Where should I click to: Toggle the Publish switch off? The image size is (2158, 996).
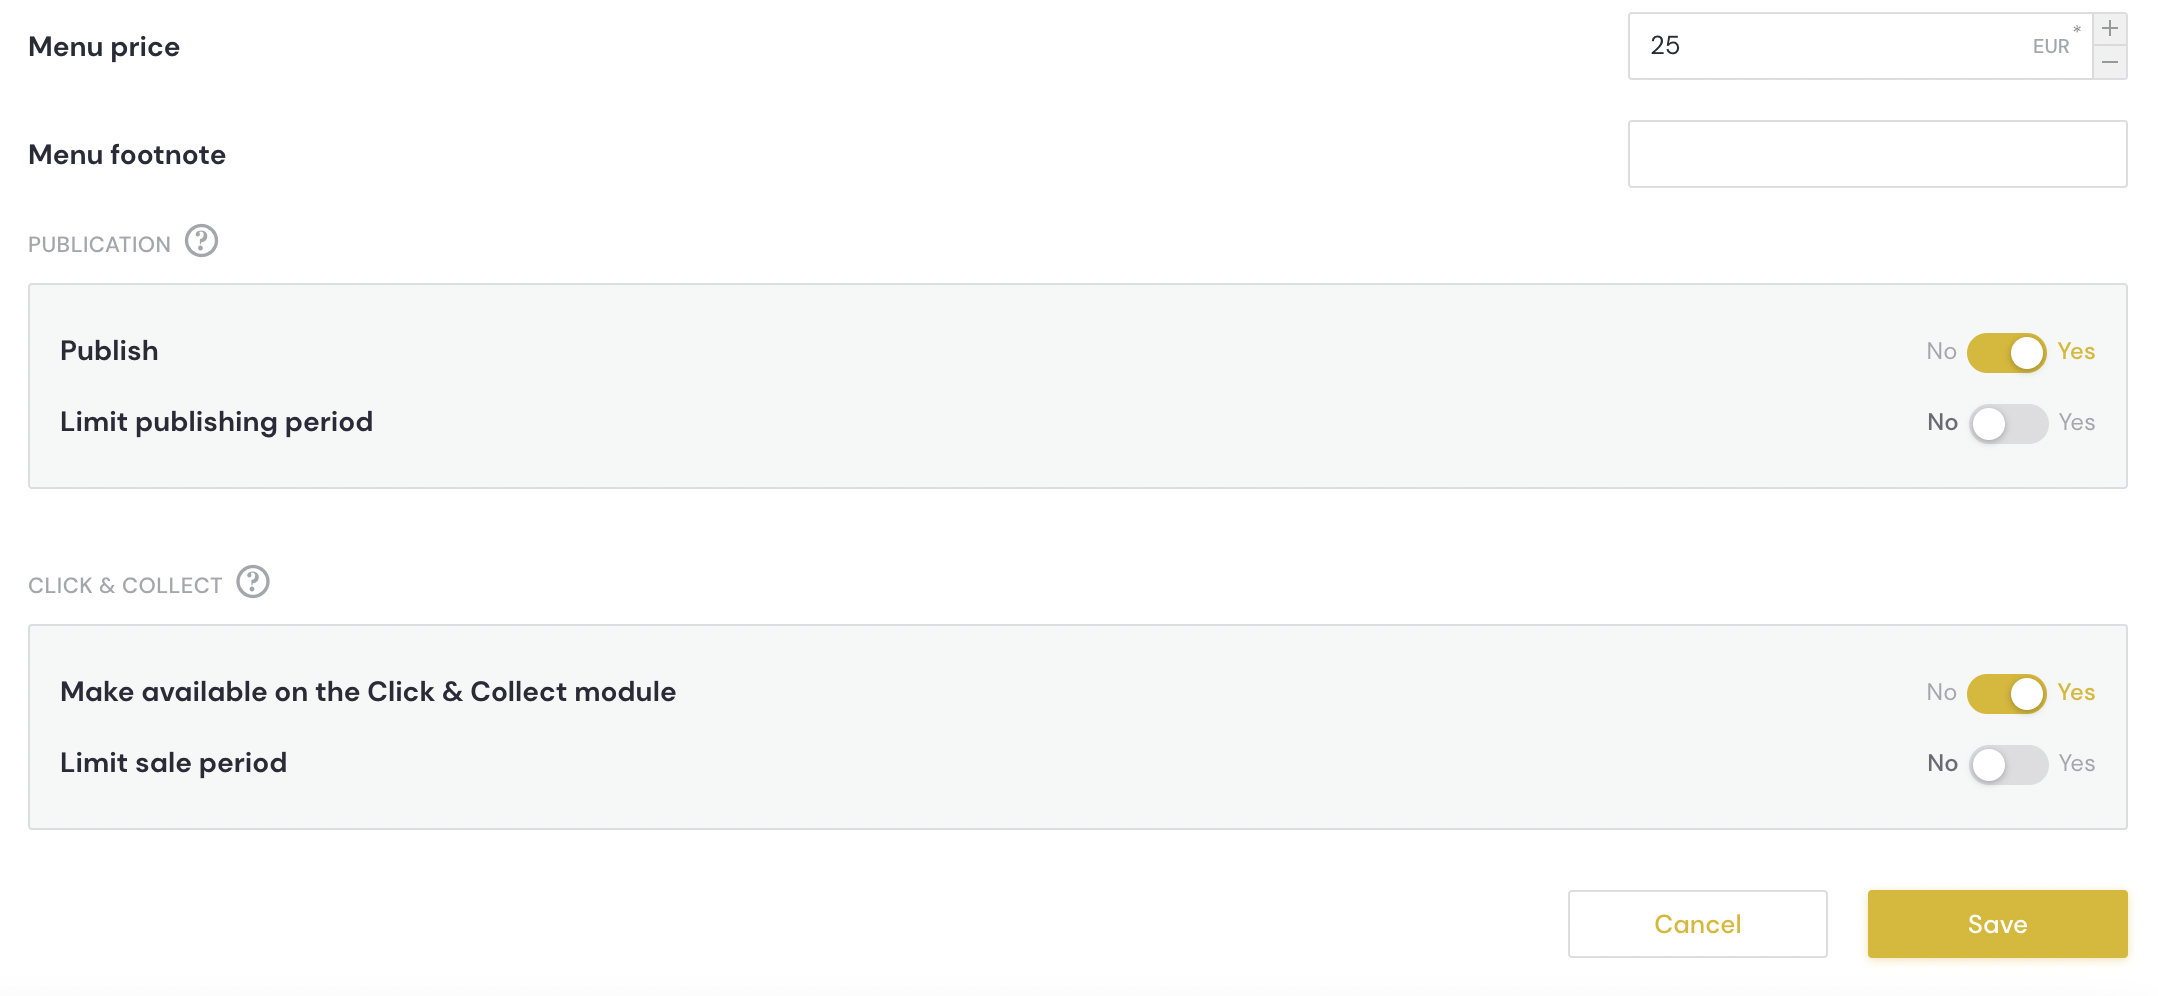(2006, 352)
